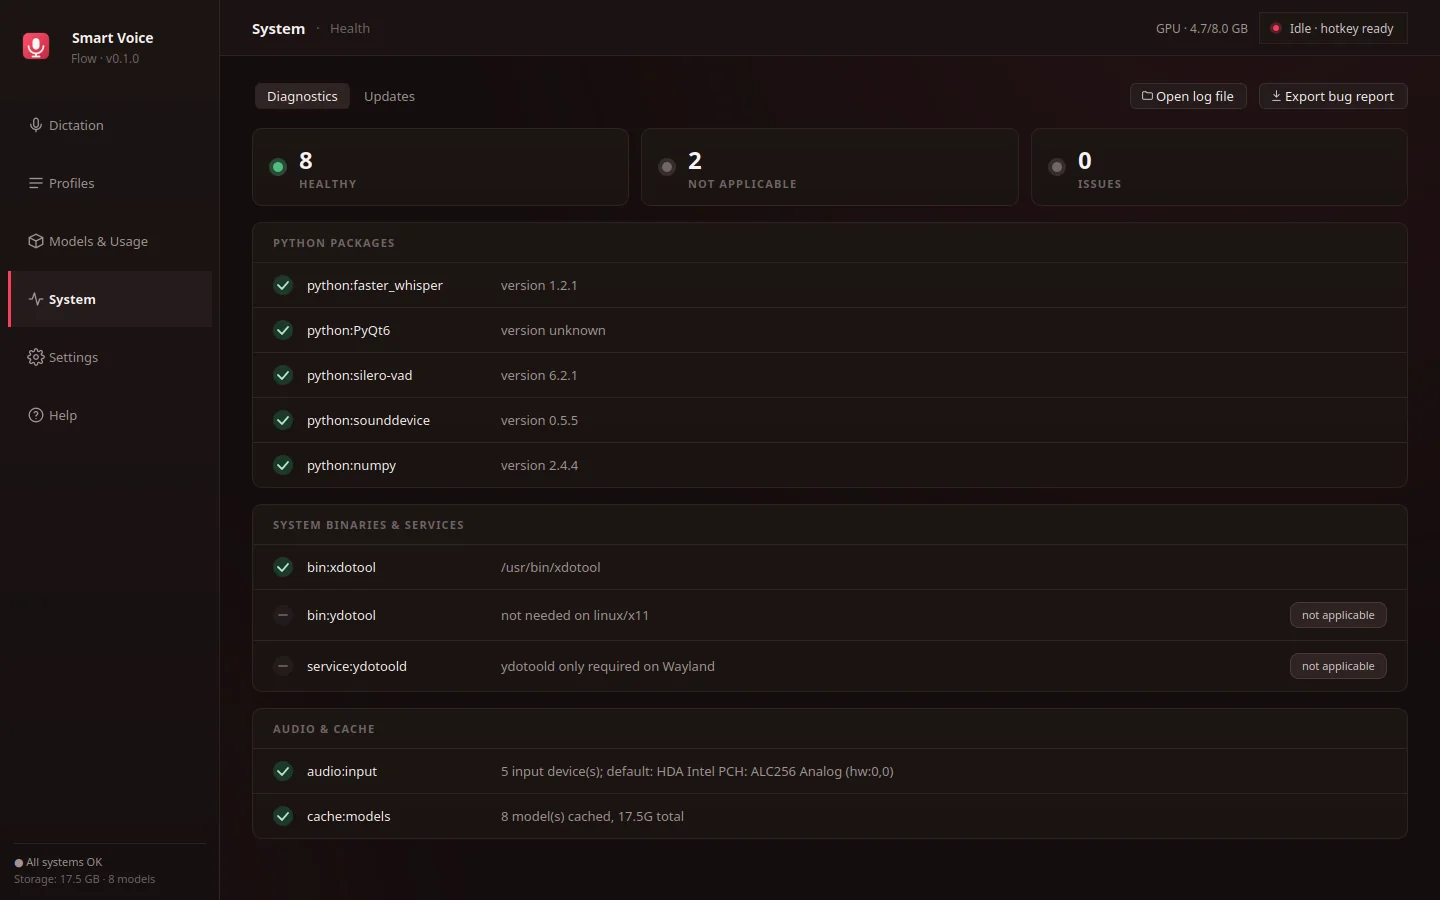
Task: Open the Settings page
Action: [x=110, y=357]
